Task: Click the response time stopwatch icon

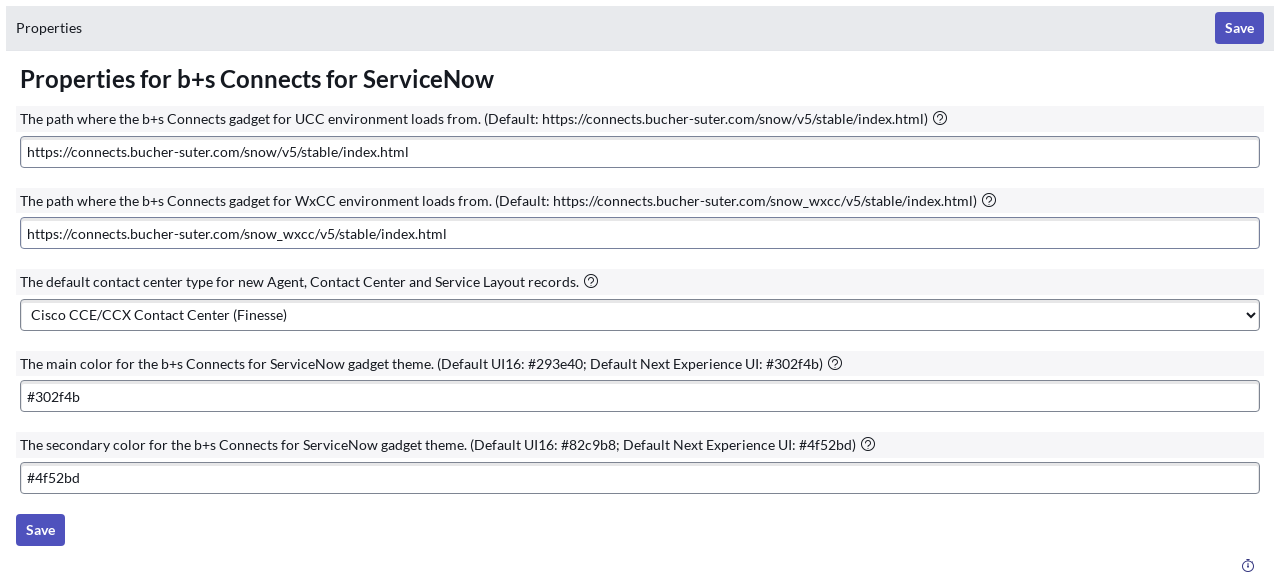Action: coord(1248,566)
